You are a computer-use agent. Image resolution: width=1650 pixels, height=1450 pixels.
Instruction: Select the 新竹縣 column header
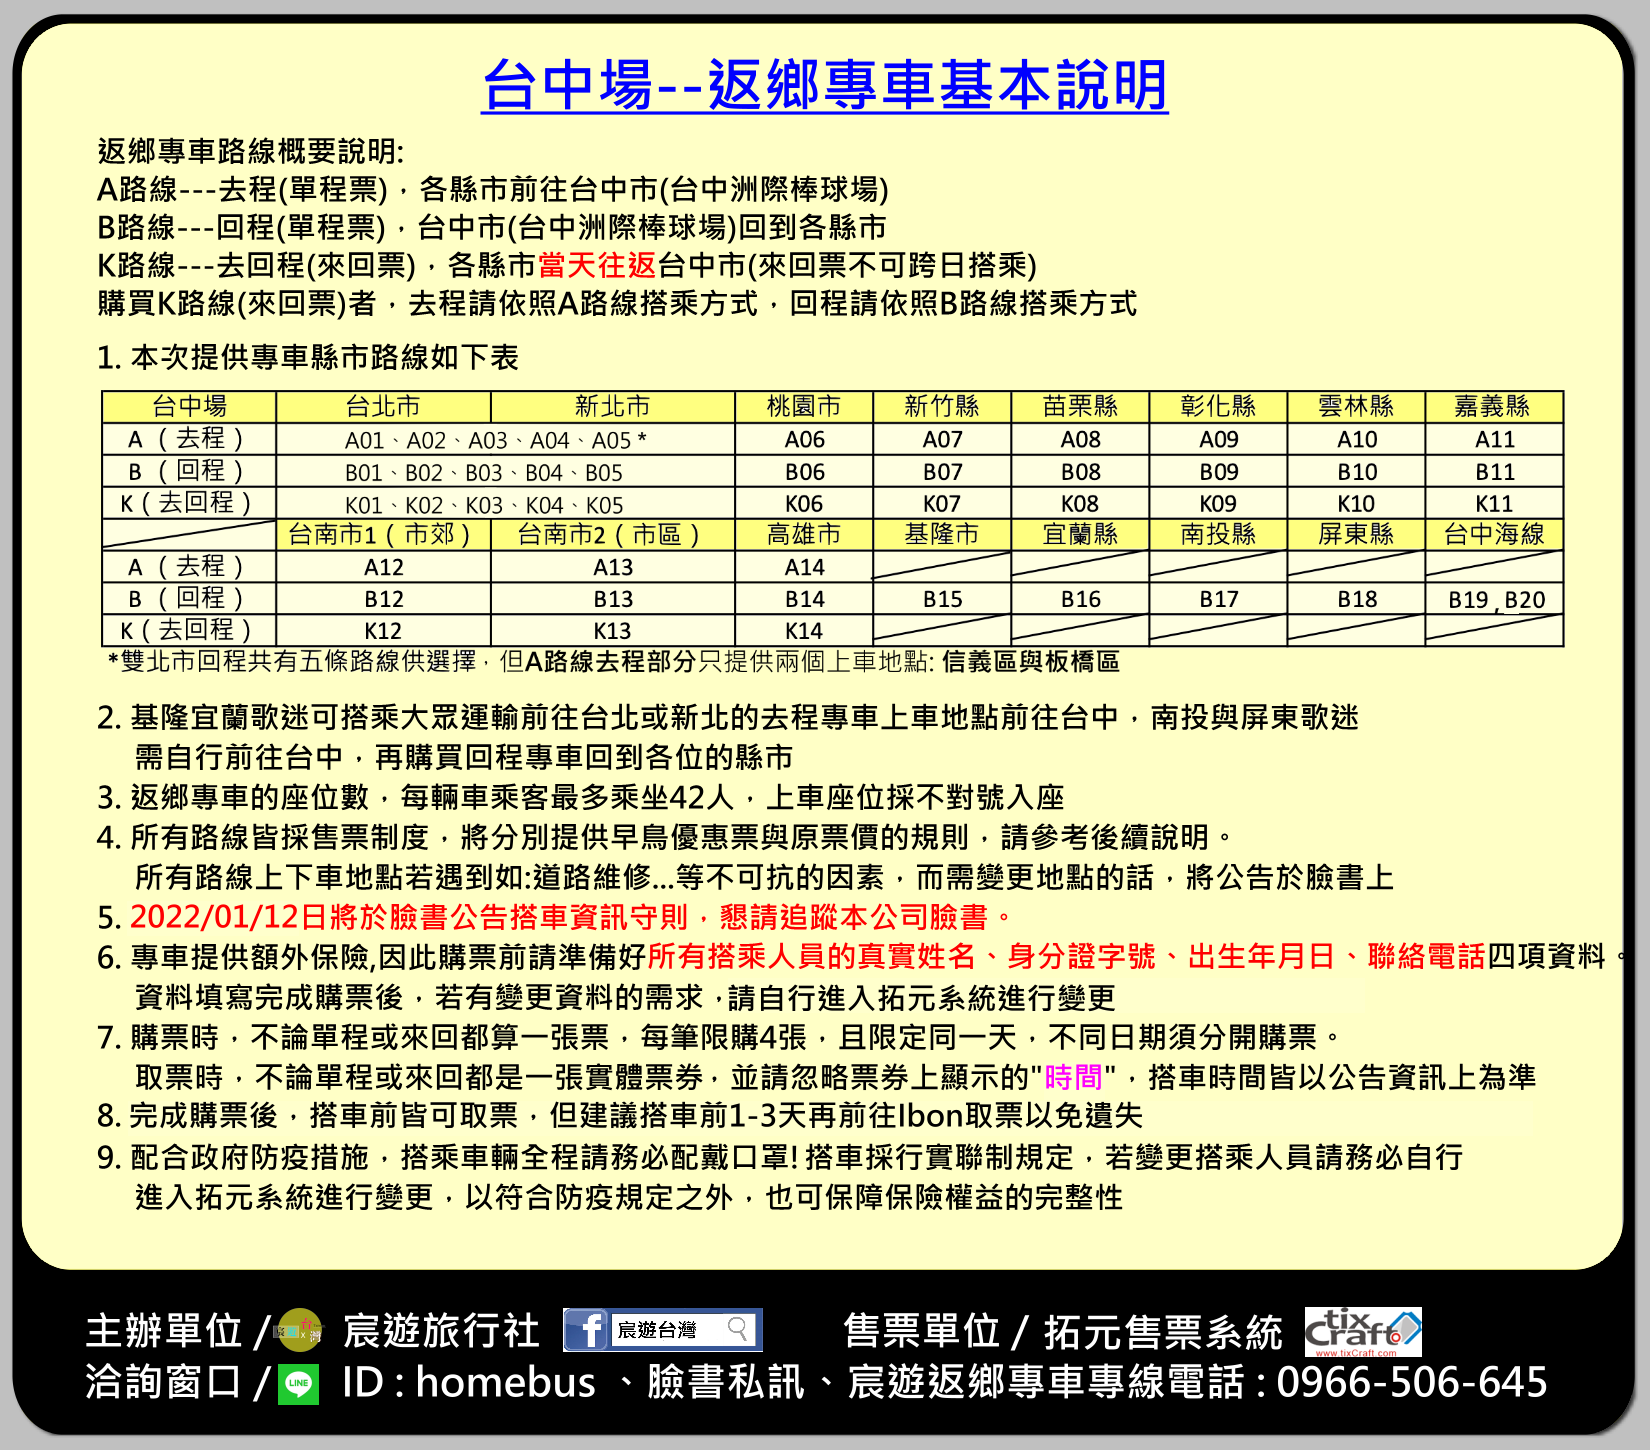click(x=942, y=407)
